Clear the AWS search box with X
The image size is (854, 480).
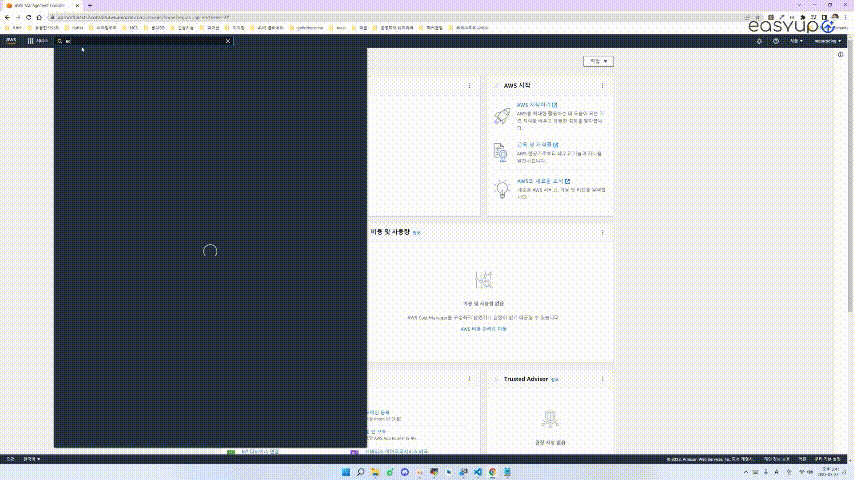pyautogui.click(x=228, y=41)
